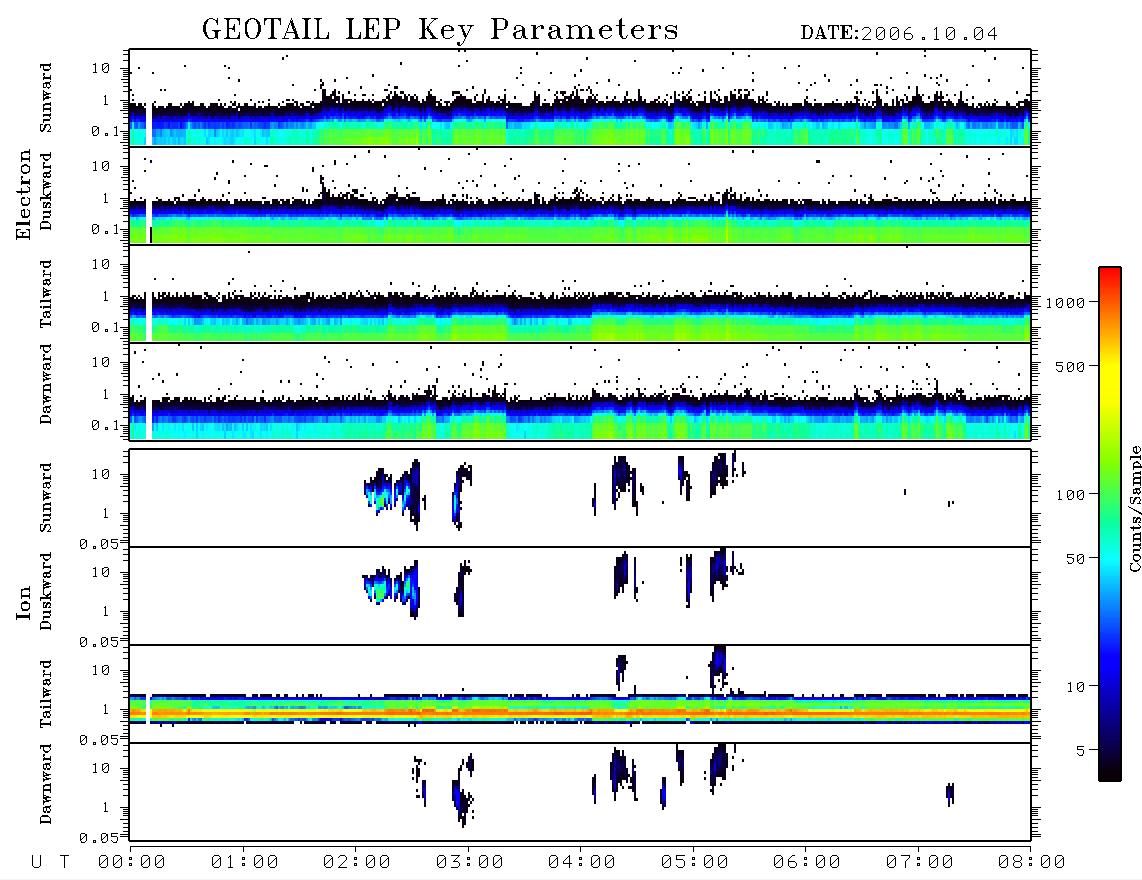Click the Electron Duskward spectrogram panel
The image size is (1142, 880).
pyautogui.click(x=580, y=195)
